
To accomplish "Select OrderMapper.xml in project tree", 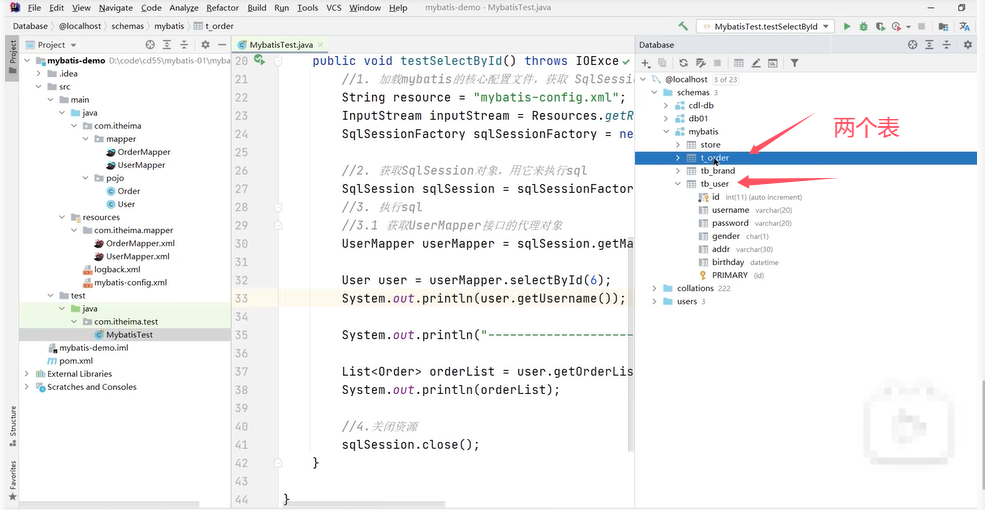I will click(x=140, y=244).
